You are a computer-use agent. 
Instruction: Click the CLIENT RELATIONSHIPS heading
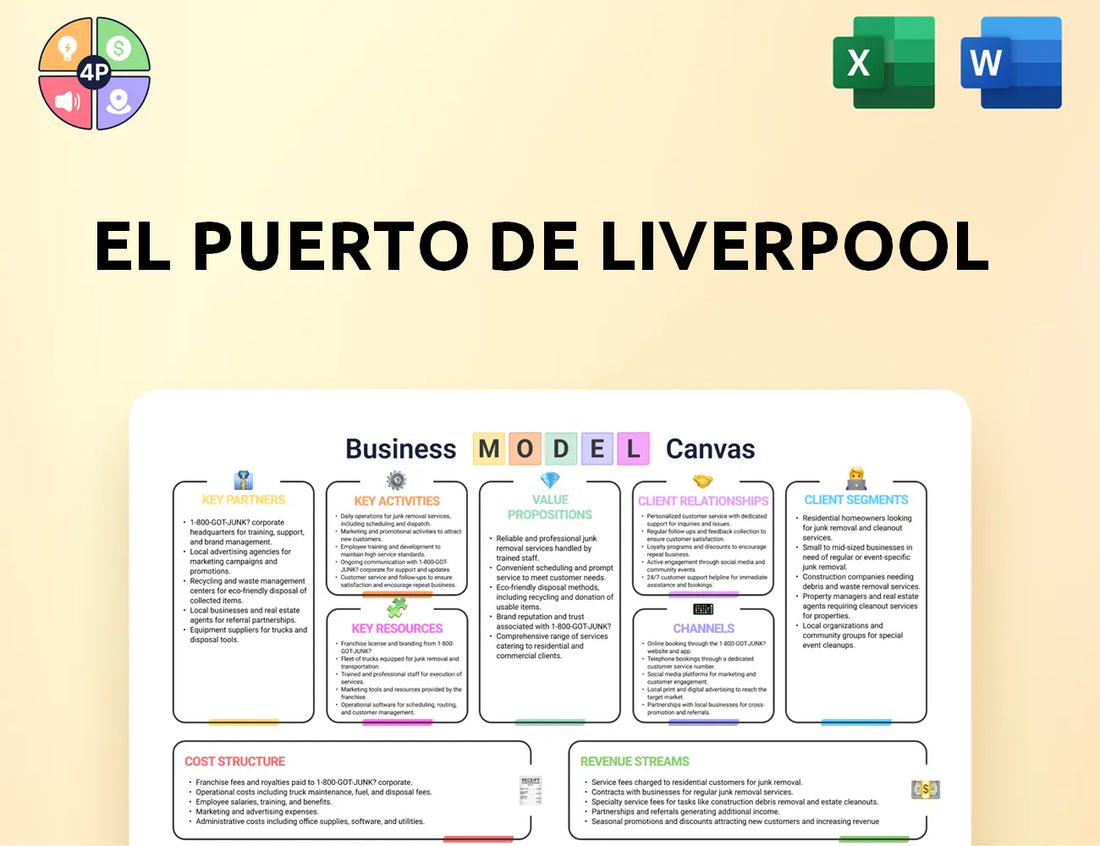[703, 501]
